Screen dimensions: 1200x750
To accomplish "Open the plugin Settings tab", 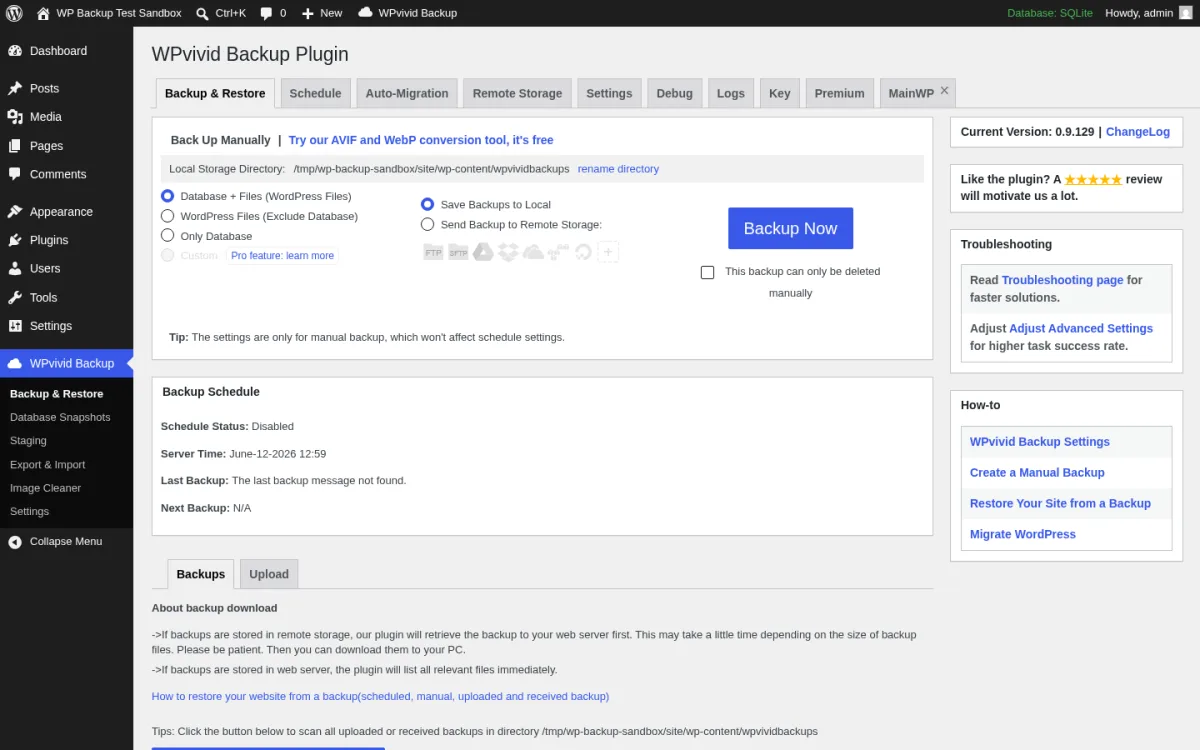I will [609, 93].
